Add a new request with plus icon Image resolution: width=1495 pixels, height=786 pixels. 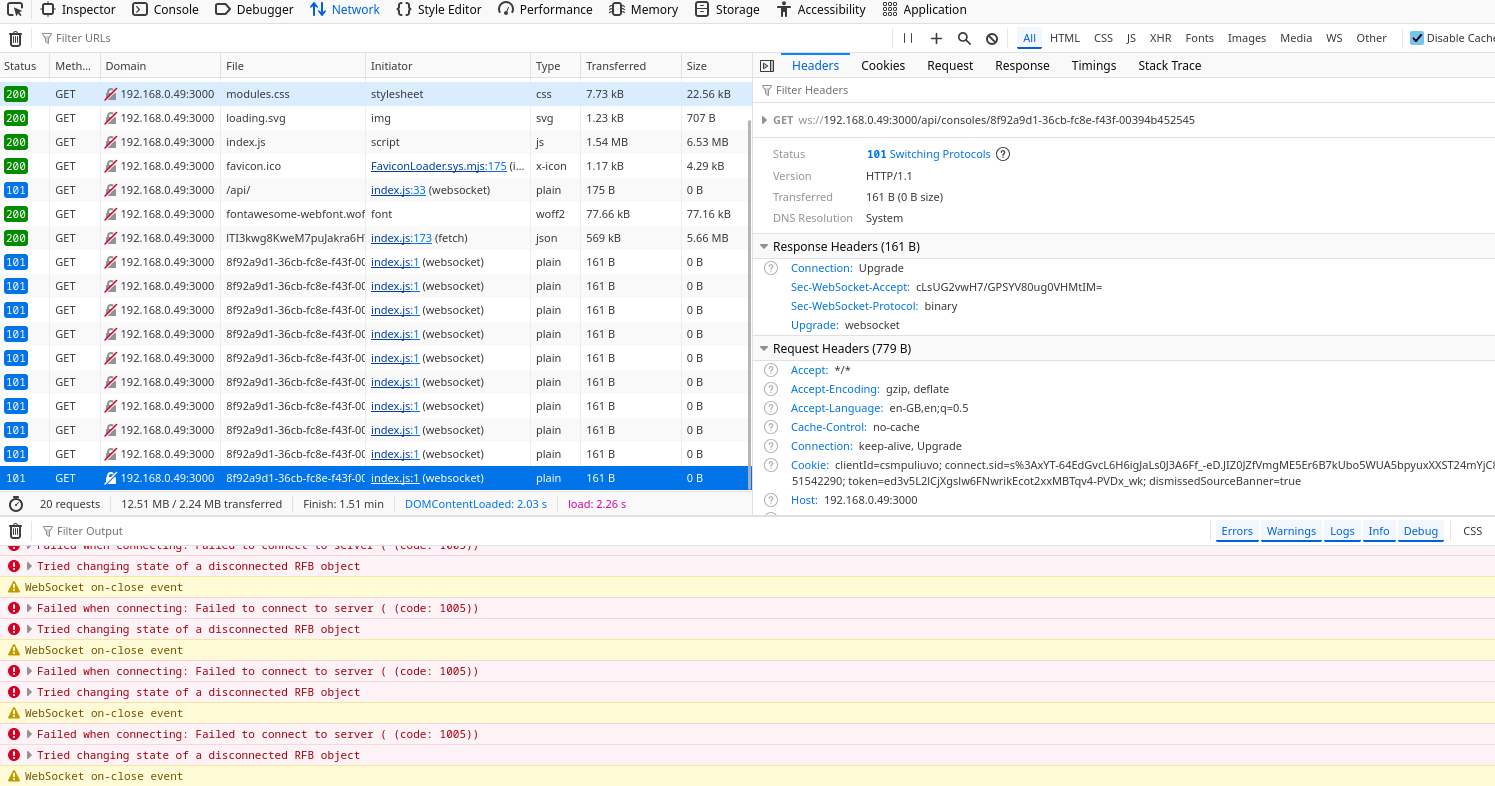(x=936, y=38)
